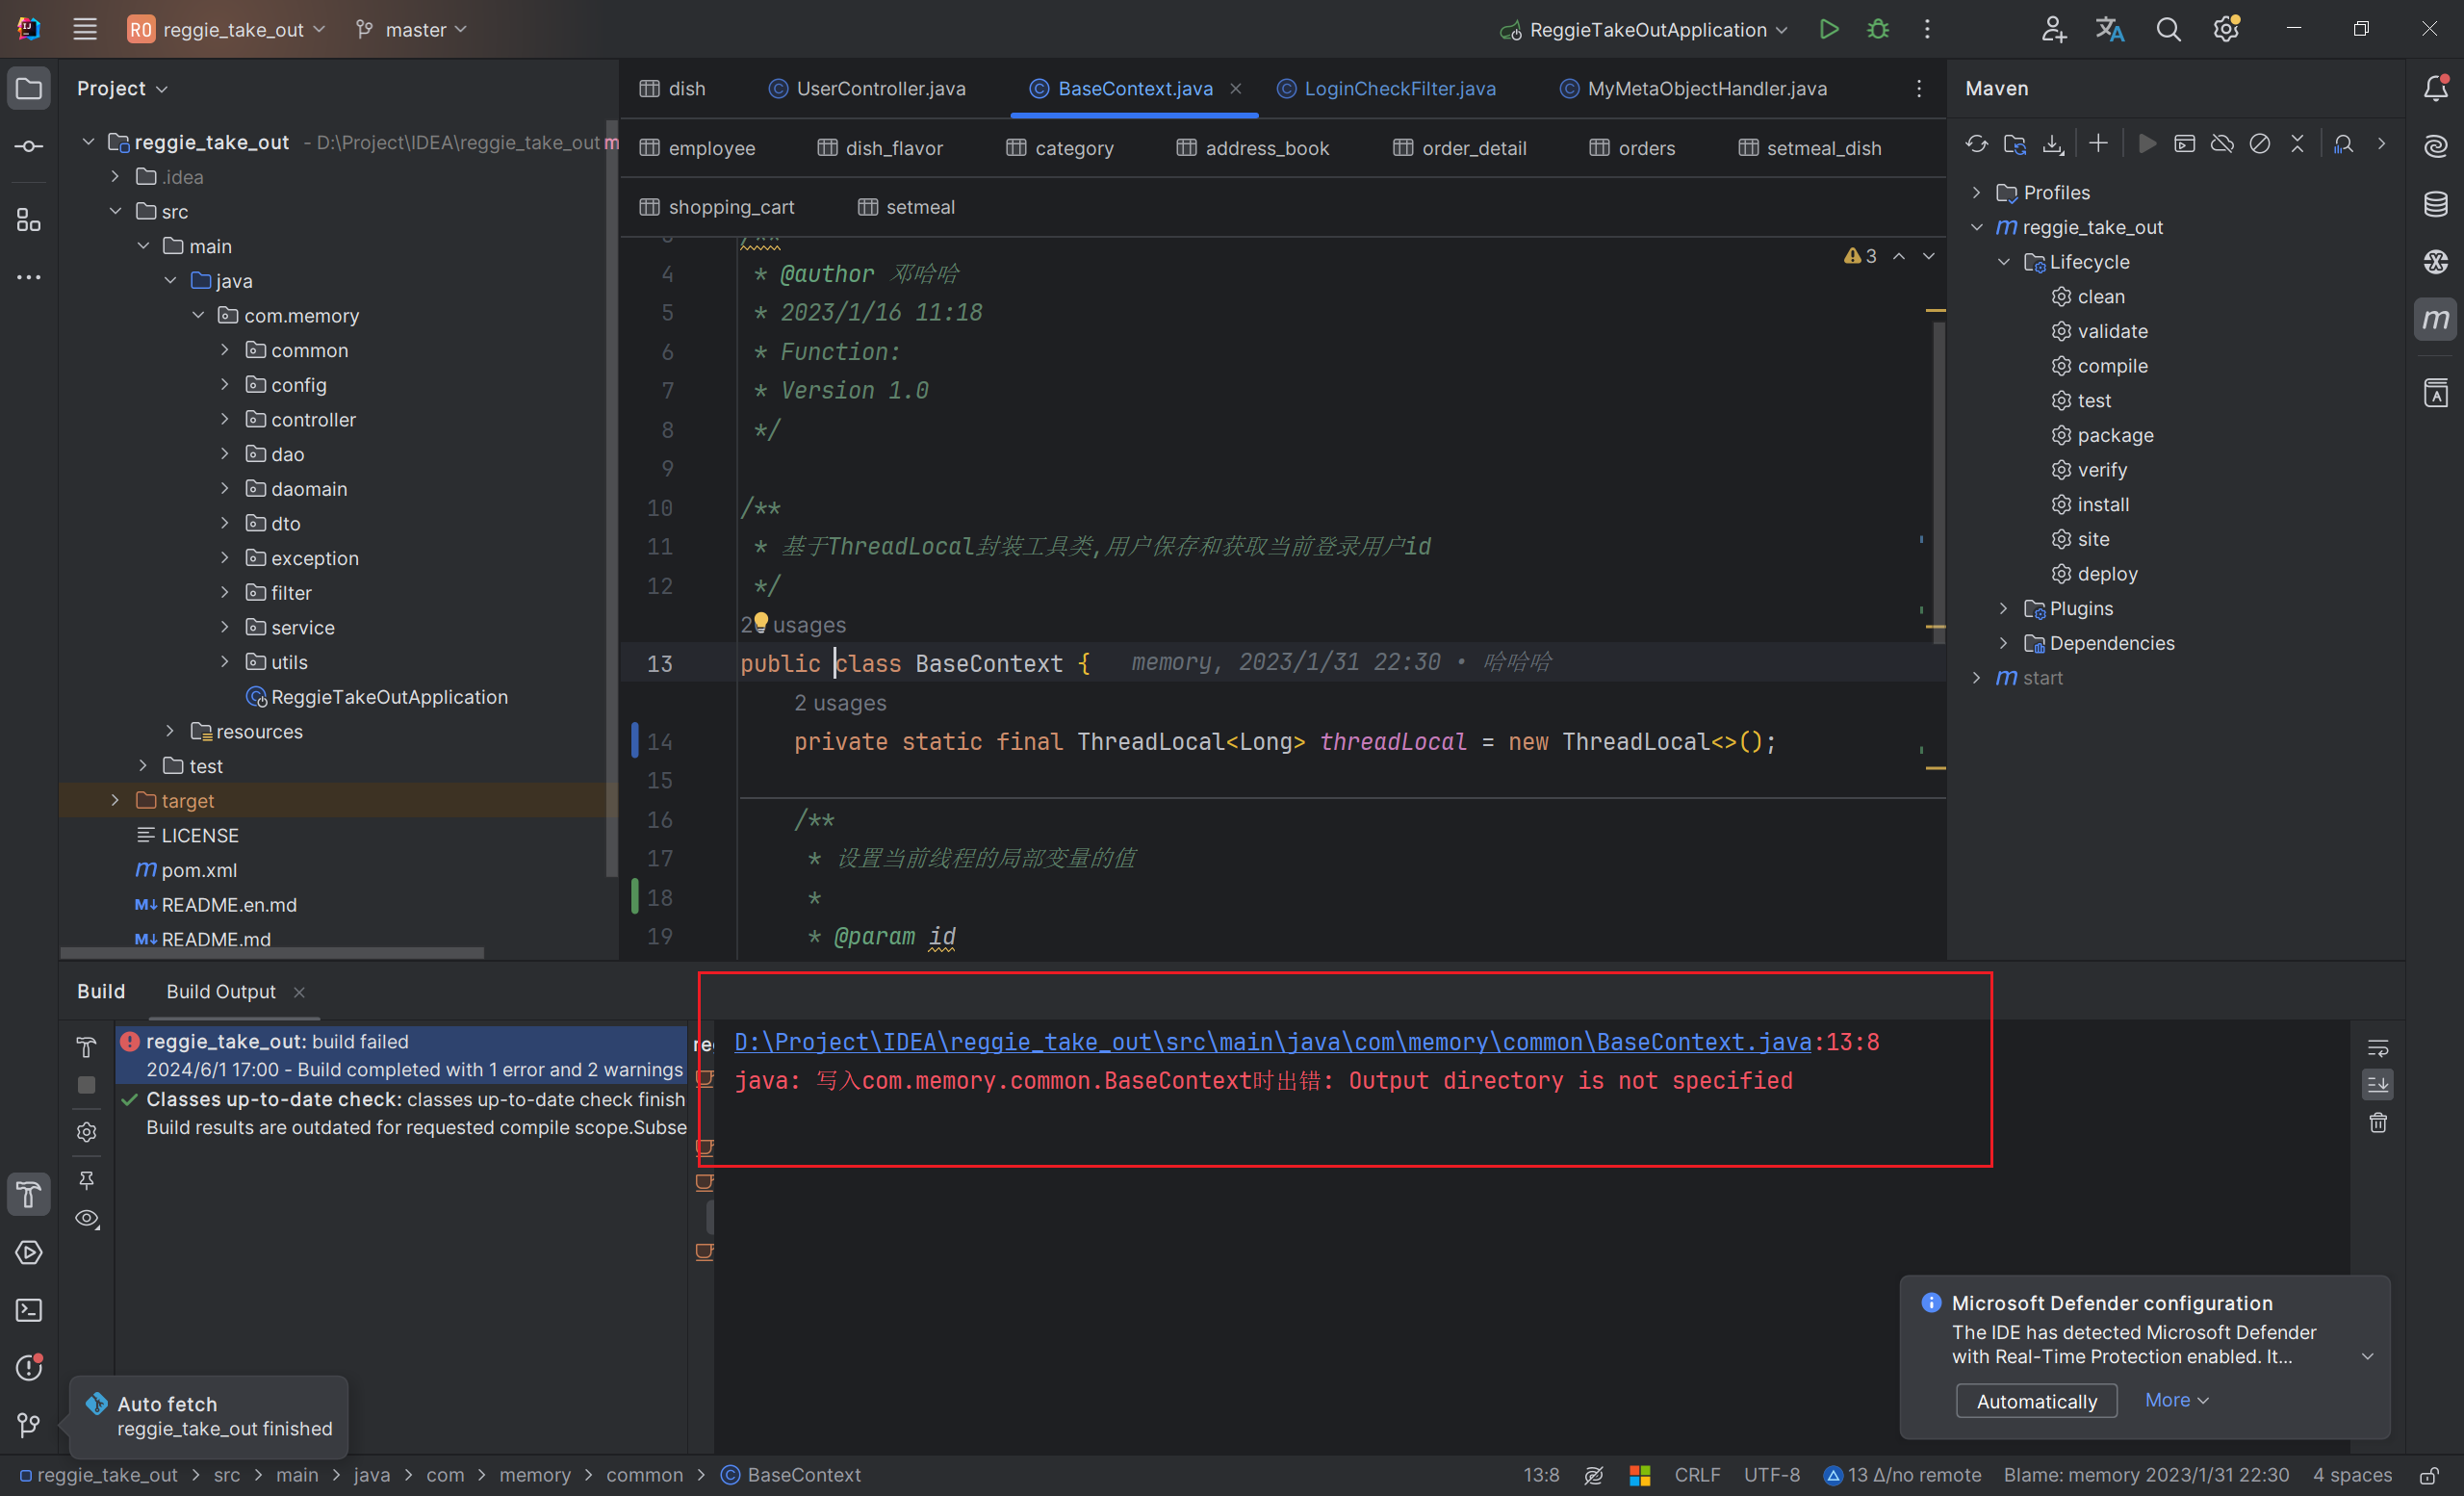This screenshot has height=1496, width=2464.
Task: Run the selected Maven build
Action: tap(2146, 144)
